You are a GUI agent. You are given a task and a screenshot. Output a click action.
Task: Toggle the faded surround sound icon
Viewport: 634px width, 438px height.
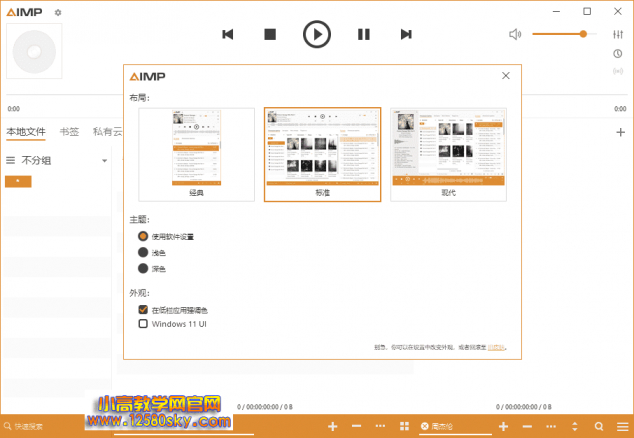(x=618, y=72)
